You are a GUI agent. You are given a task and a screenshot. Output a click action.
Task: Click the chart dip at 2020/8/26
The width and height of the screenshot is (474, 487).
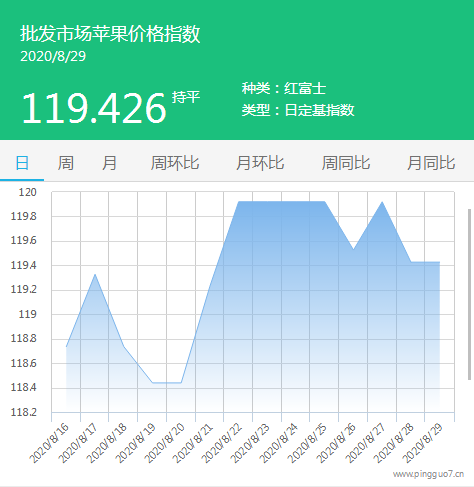tap(353, 249)
